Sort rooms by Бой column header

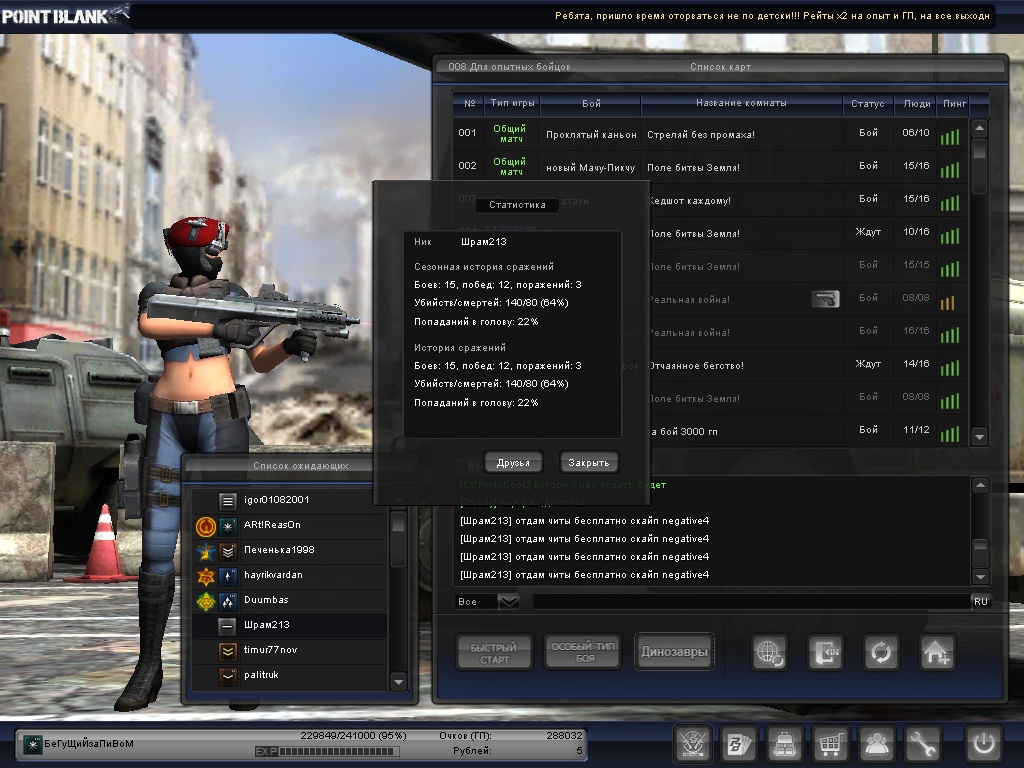click(x=591, y=103)
